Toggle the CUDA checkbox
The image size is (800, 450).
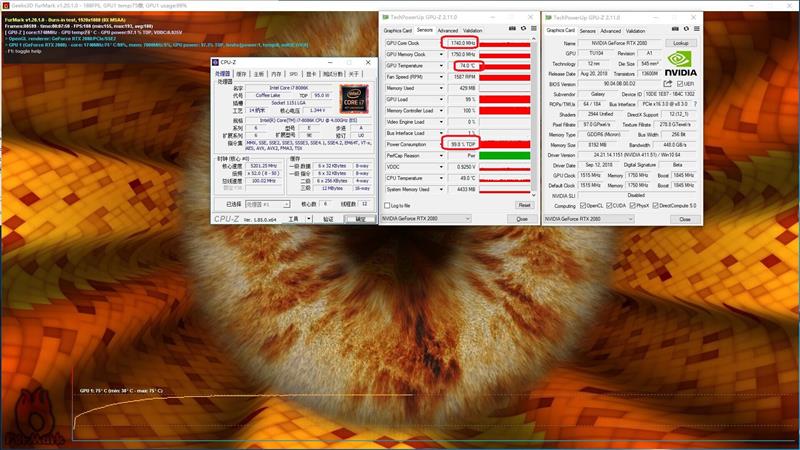tap(609, 206)
